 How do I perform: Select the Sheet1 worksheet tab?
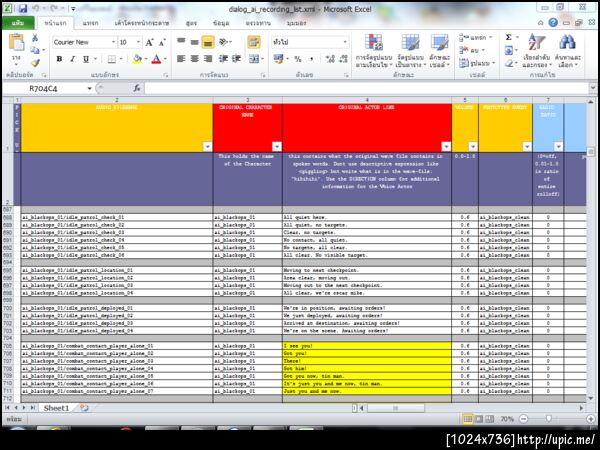pyautogui.click(x=56, y=408)
